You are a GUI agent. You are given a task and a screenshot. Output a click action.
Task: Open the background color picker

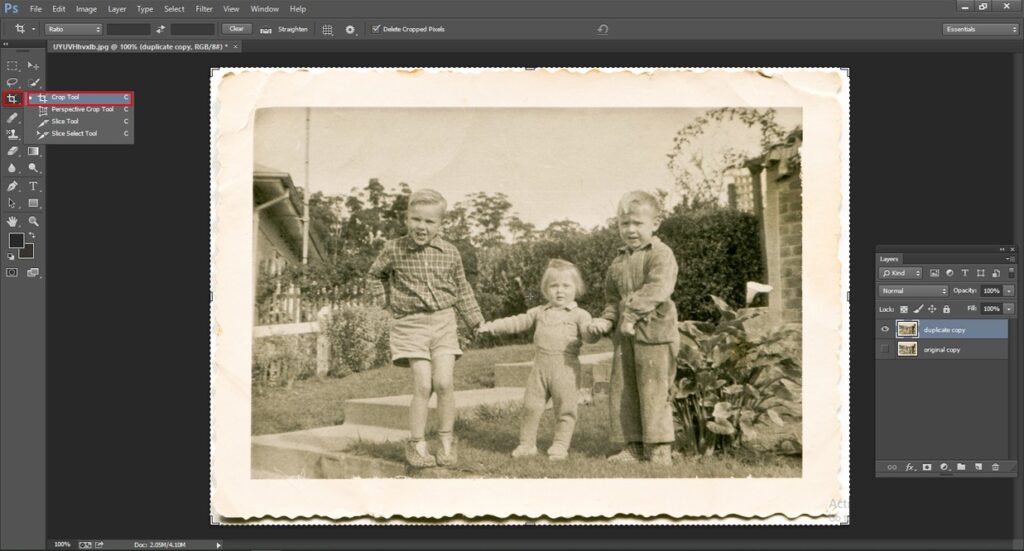tap(27, 253)
